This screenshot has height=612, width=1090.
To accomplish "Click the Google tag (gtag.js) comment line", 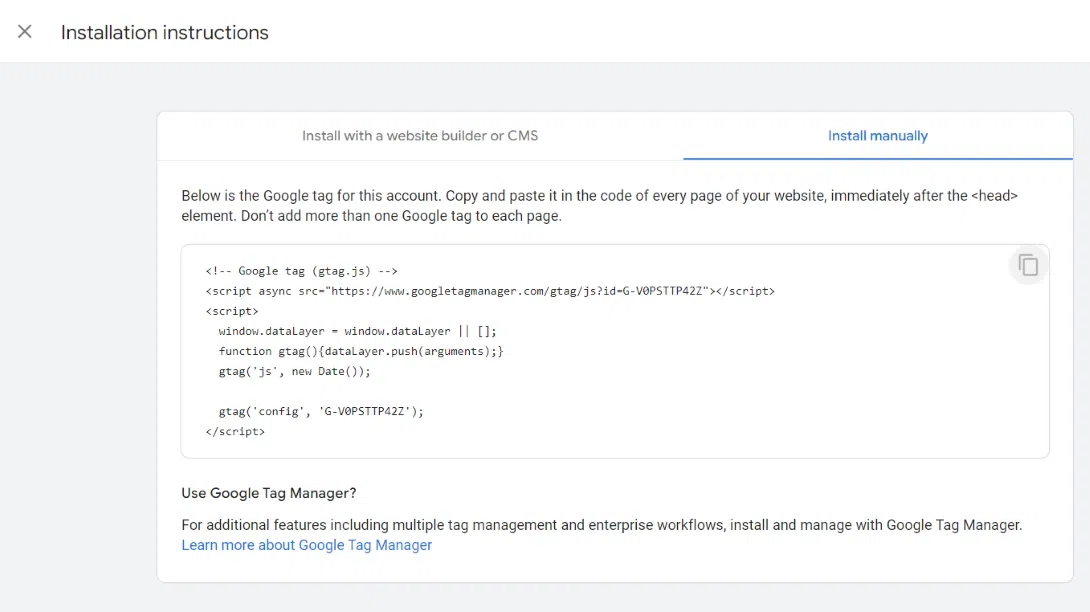I will tap(302, 271).
